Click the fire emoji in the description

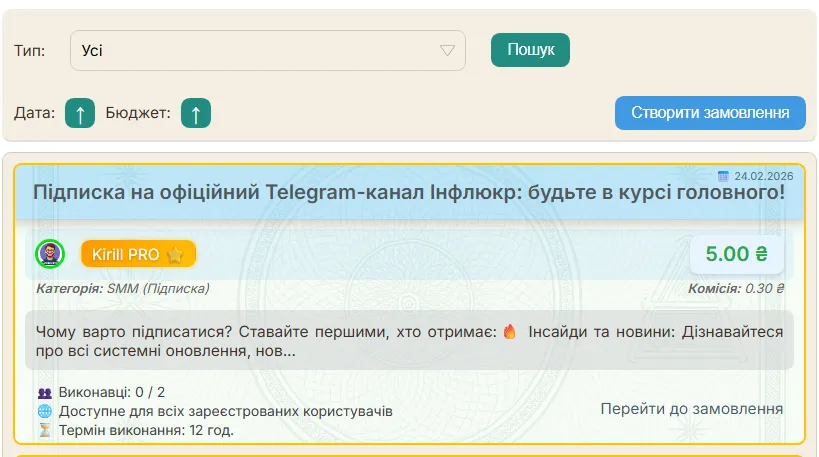click(x=509, y=332)
